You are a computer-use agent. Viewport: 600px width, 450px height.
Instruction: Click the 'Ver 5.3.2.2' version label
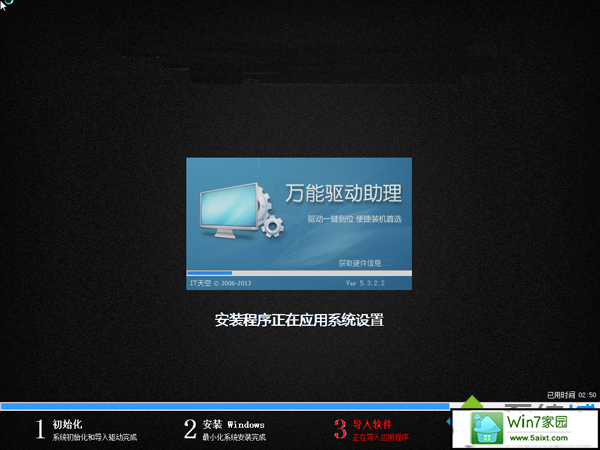[365, 283]
